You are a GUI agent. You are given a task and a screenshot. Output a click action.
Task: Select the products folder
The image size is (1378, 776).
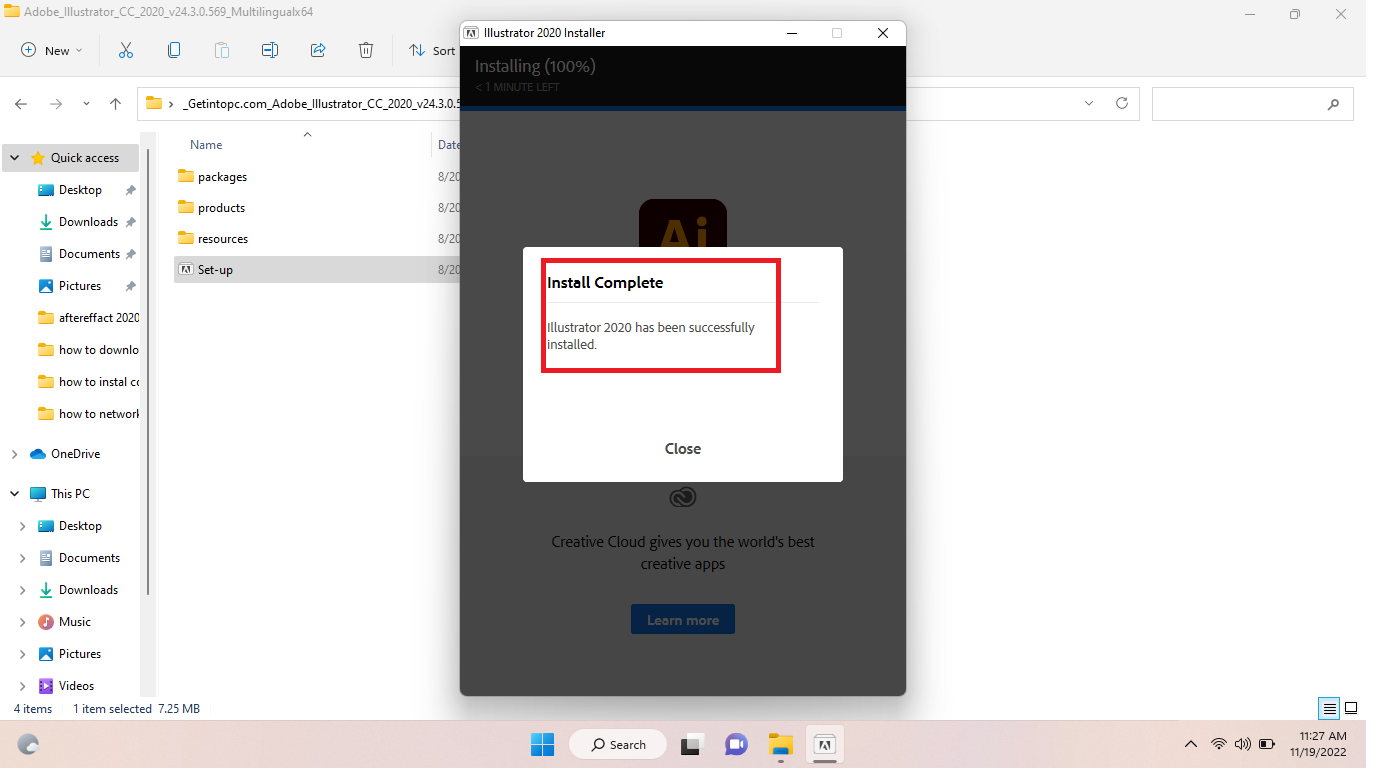click(221, 208)
